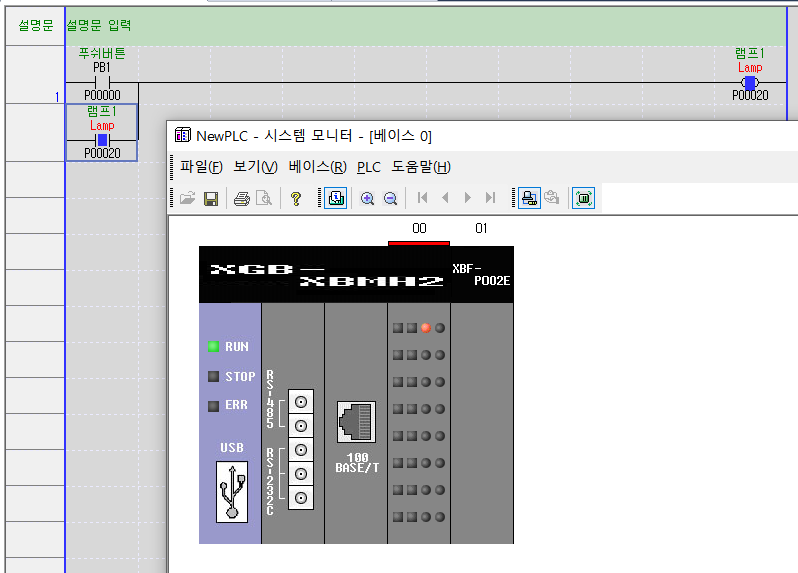Open the 보기(V) menu

[x=255, y=167]
